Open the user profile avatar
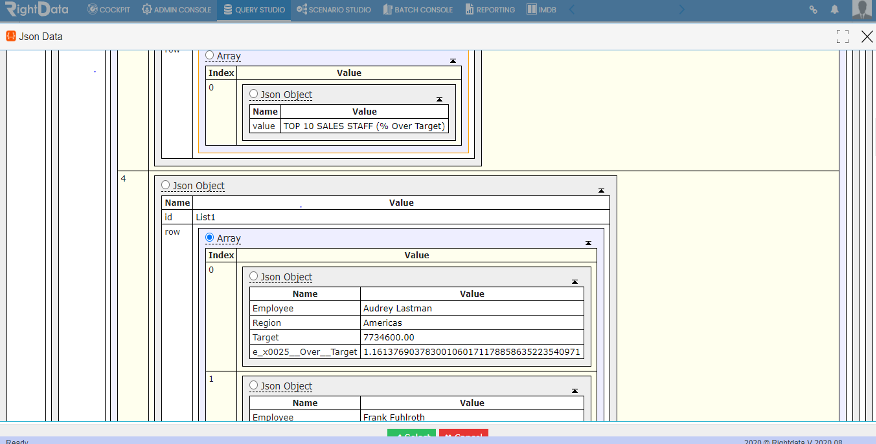Screen dimensions: 876x444 [863, 9]
